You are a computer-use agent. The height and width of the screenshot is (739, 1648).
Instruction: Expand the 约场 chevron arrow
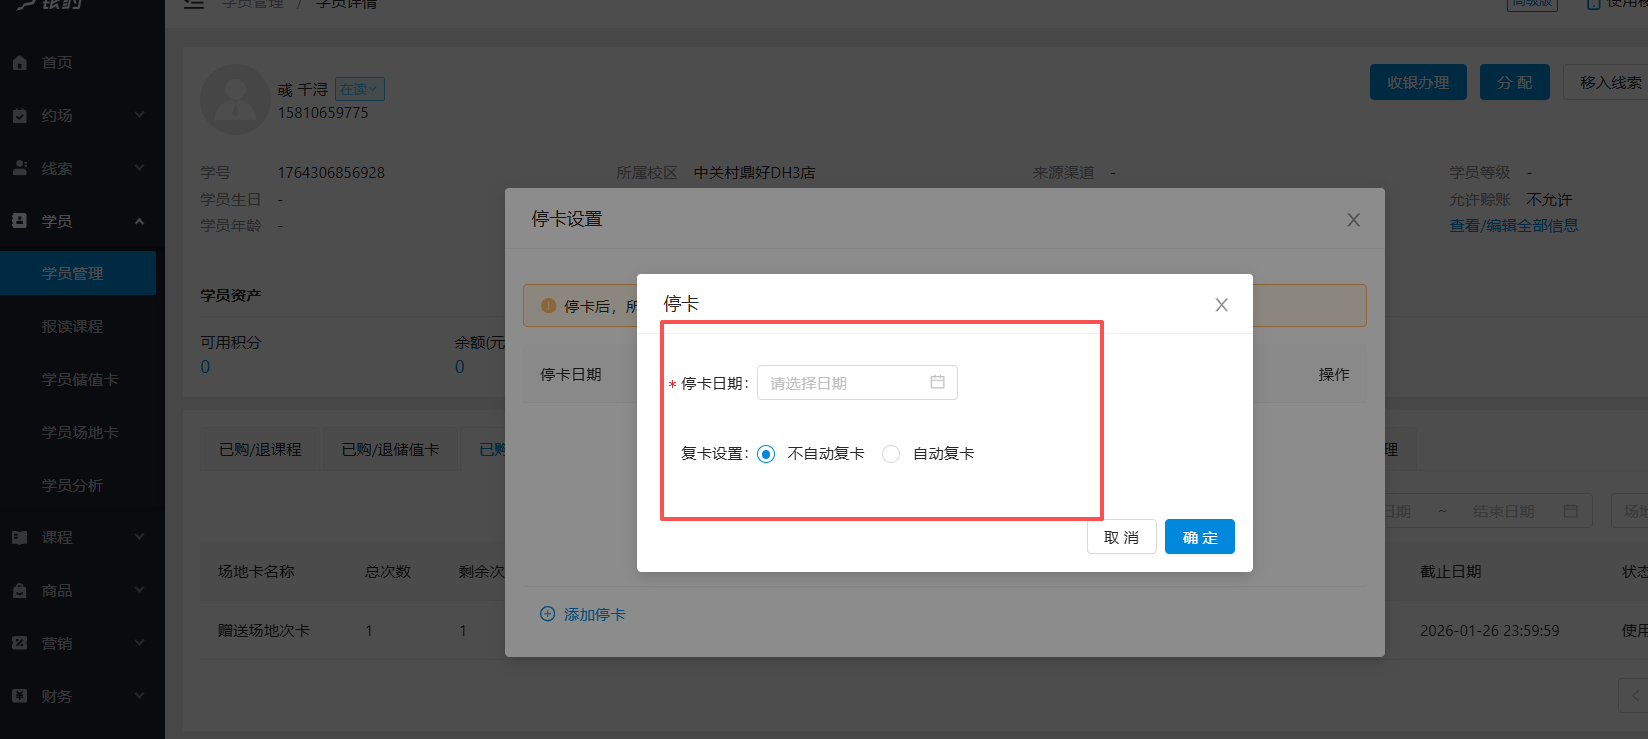tap(139, 115)
